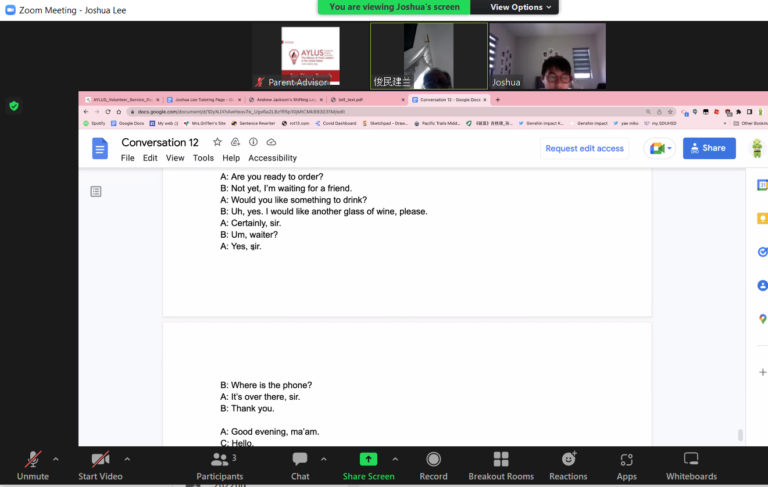Open the View Options dropdown

[x=520, y=7]
